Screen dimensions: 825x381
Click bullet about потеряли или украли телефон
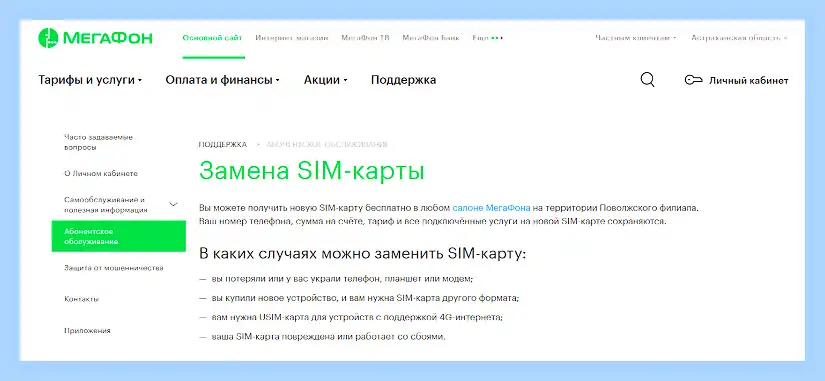coord(337,278)
